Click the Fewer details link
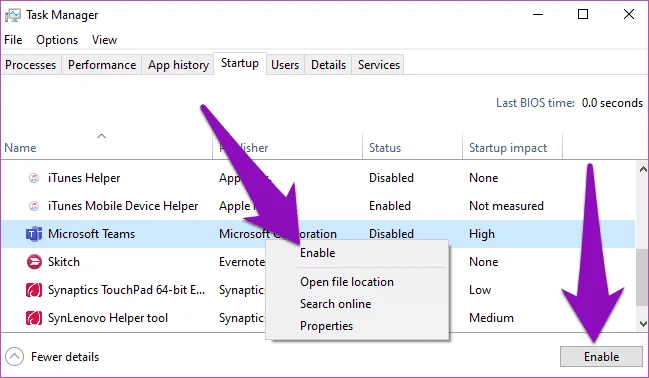Image resolution: width=649 pixels, height=378 pixels. click(x=65, y=357)
